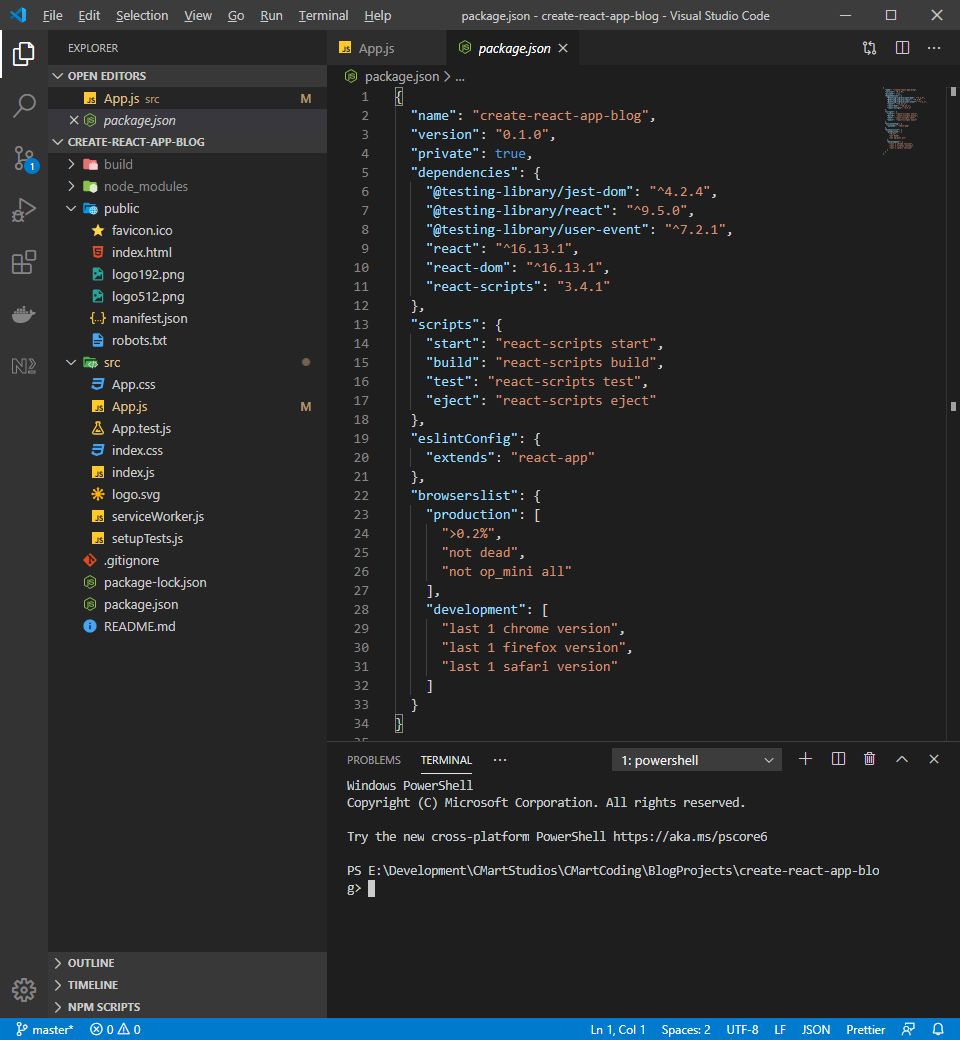Click master branch indicator in status bar
Image resolution: width=960 pixels, height=1040 pixels.
pyautogui.click(x=44, y=1029)
